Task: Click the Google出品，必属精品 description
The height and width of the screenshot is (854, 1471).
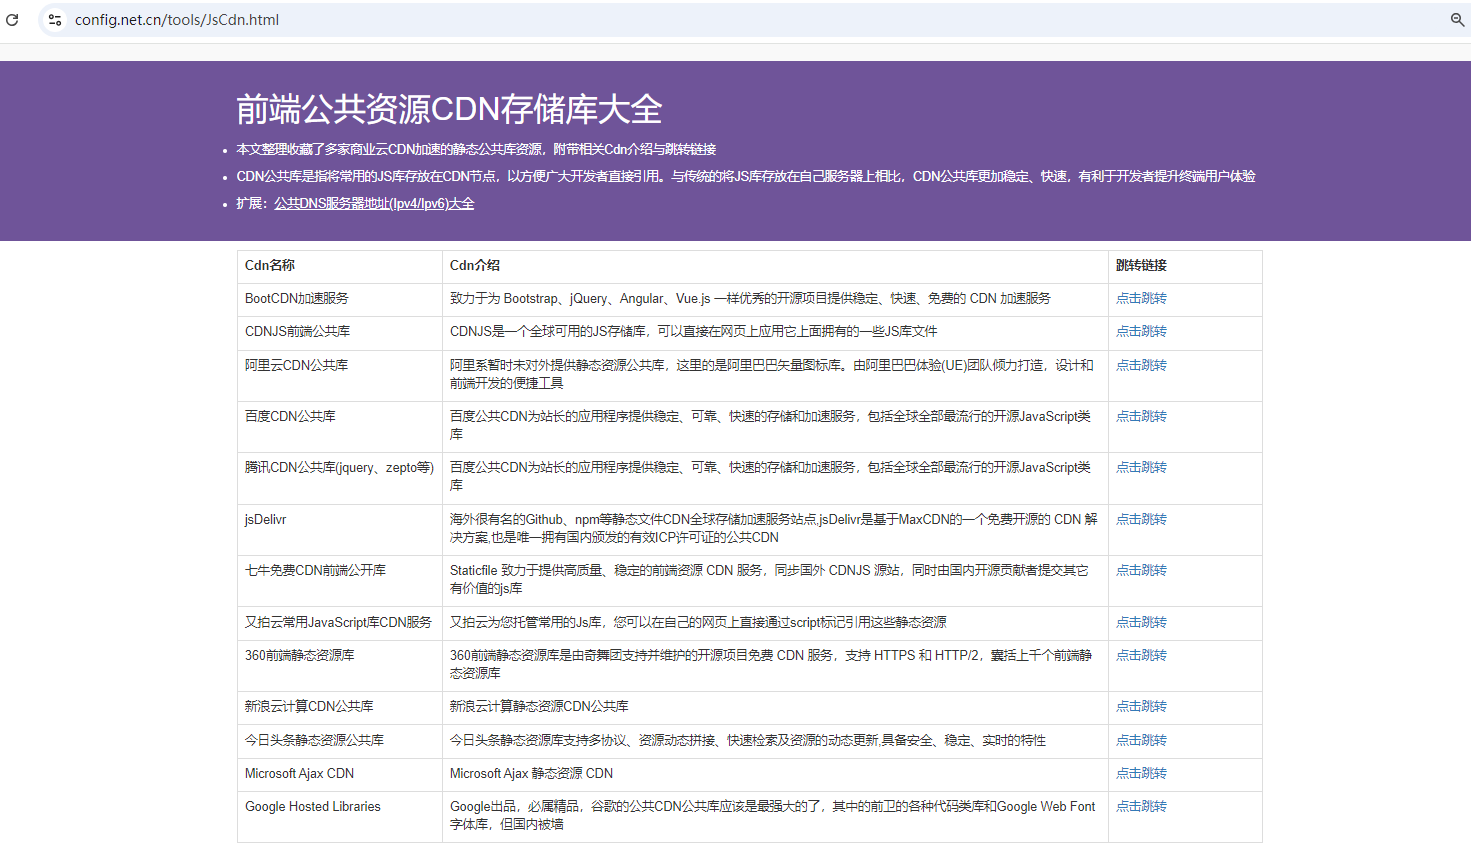Action: coord(773,815)
